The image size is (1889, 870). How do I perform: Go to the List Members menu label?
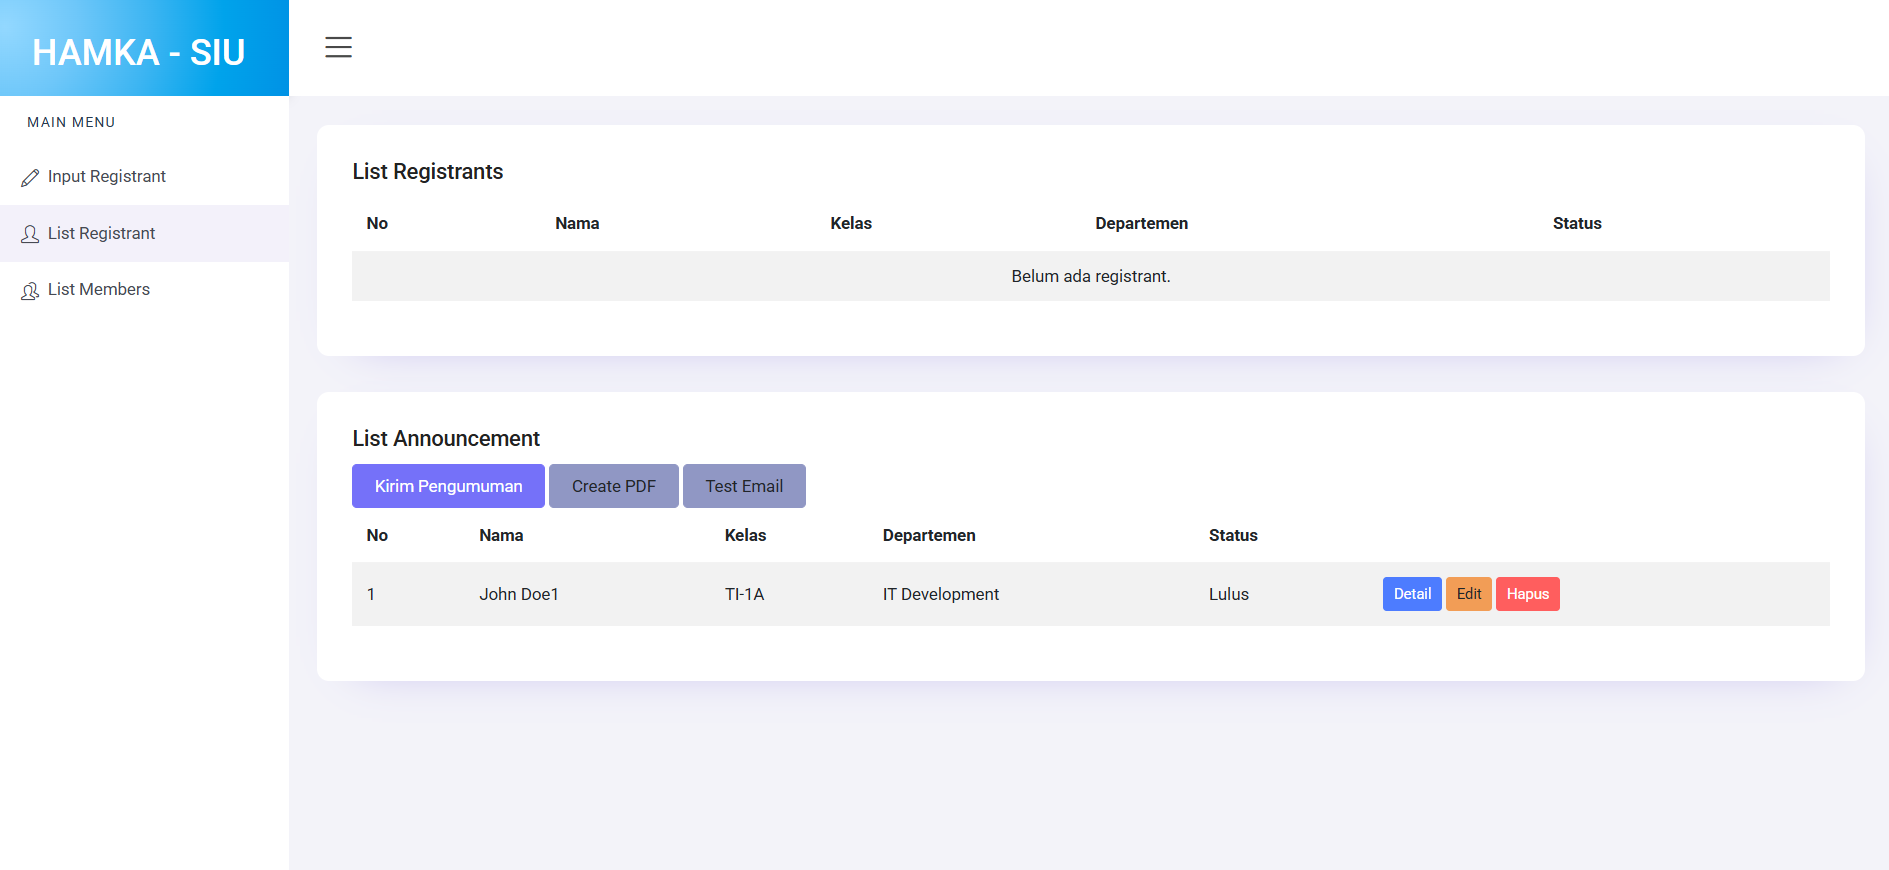pyautogui.click(x=98, y=289)
